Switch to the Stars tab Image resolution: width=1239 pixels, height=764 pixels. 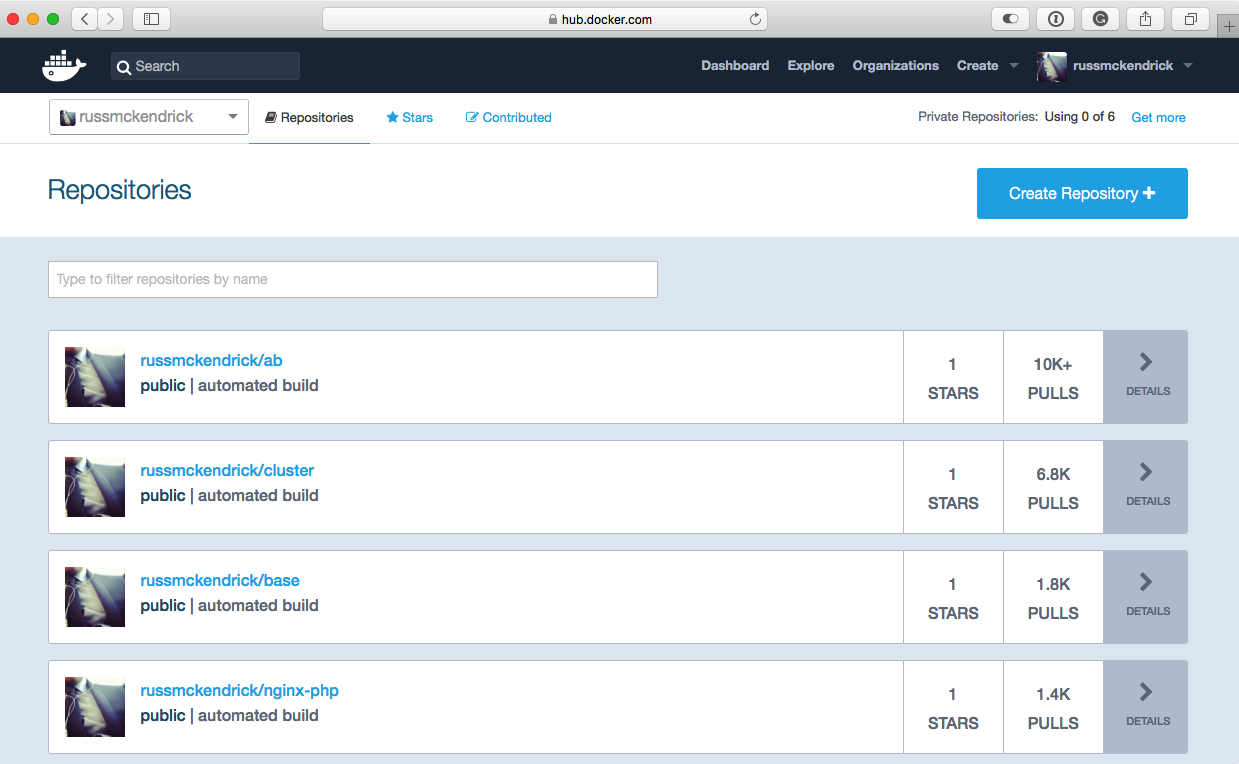coord(410,117)
